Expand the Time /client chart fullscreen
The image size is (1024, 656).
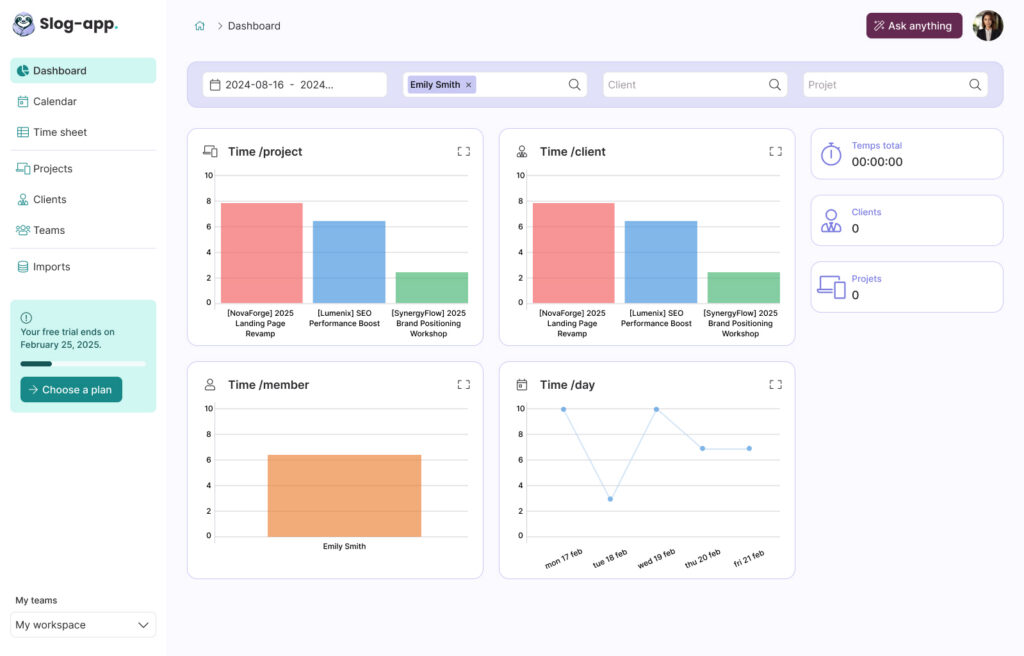pos(775,152)
